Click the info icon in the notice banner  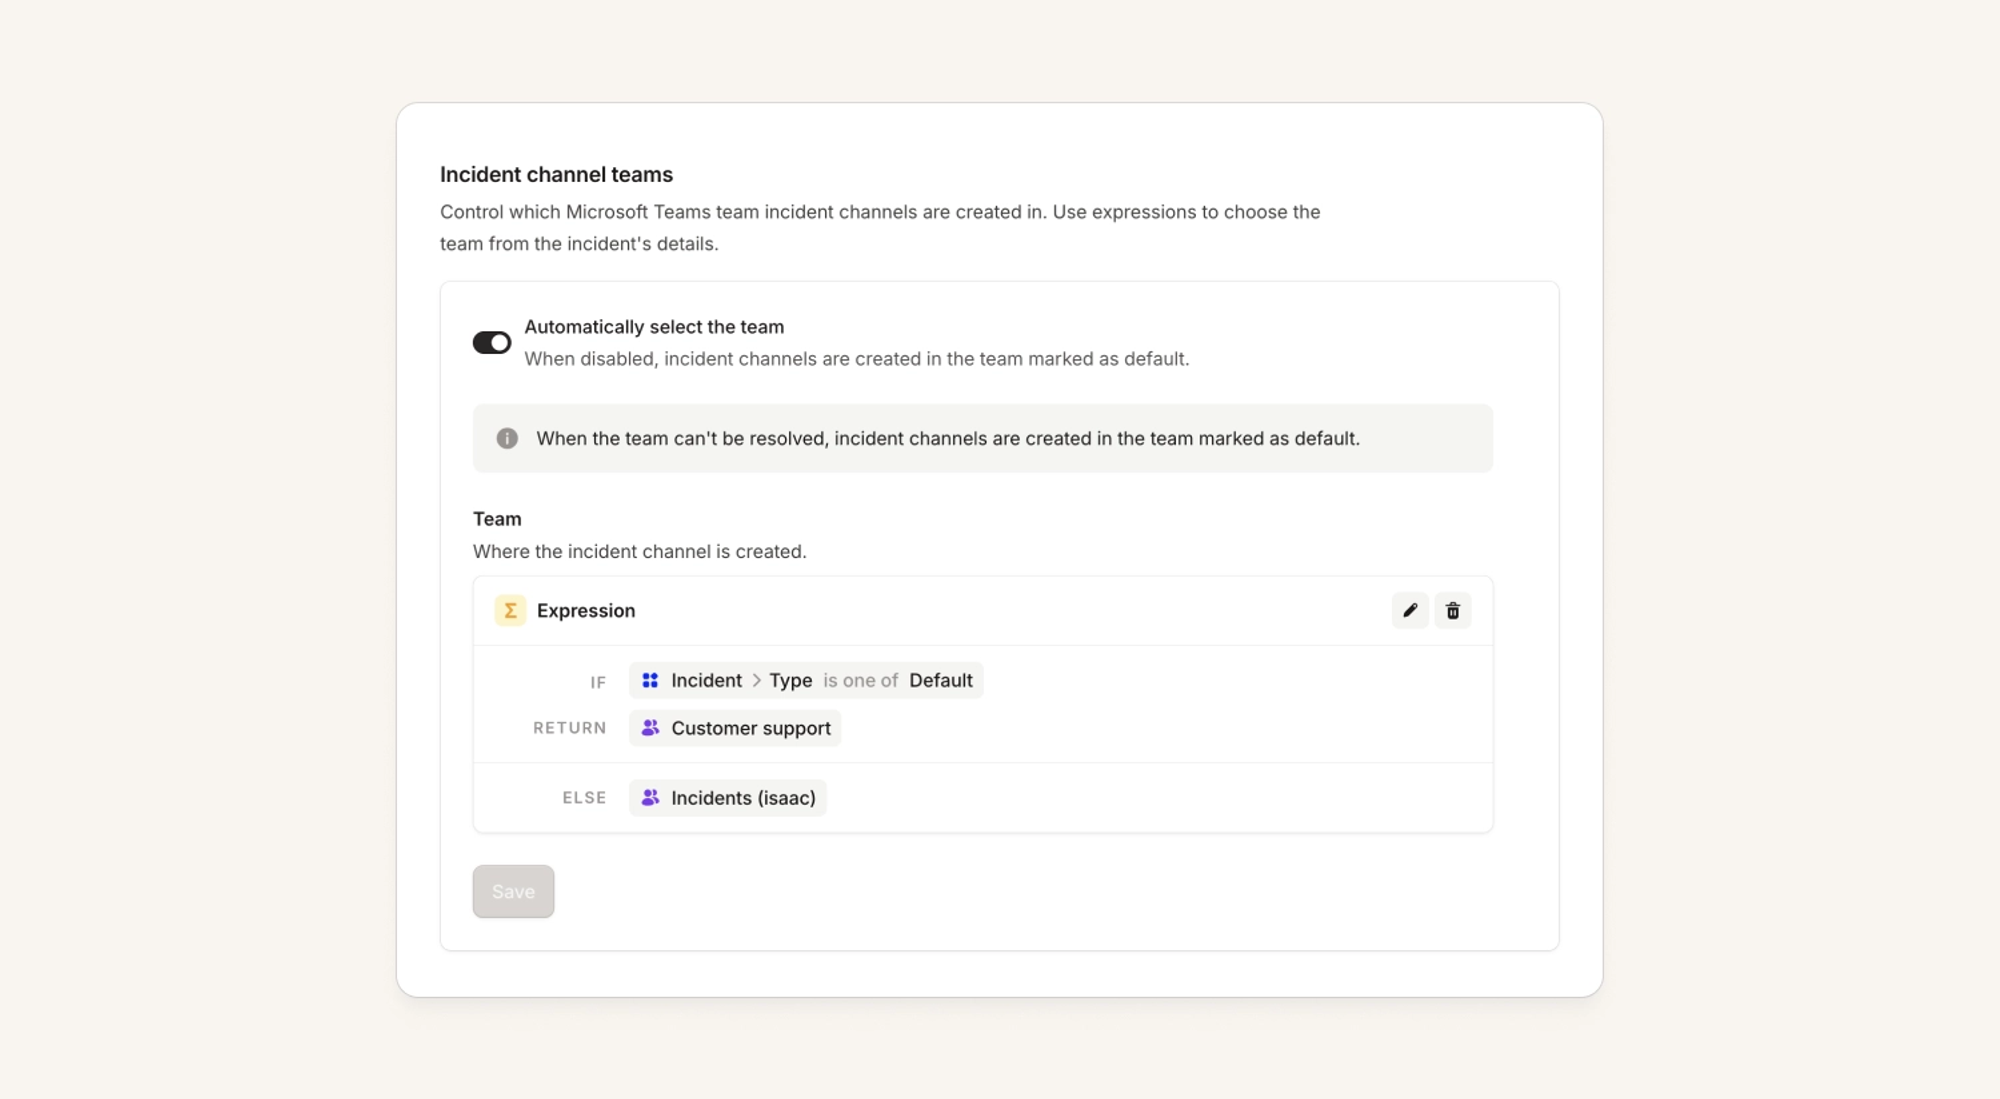coord(507,438)
